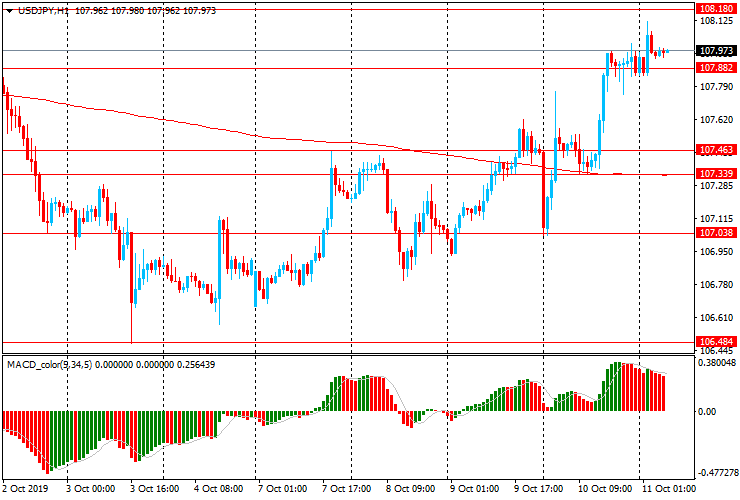Click the 107.115 price scale value

[716, 219]
